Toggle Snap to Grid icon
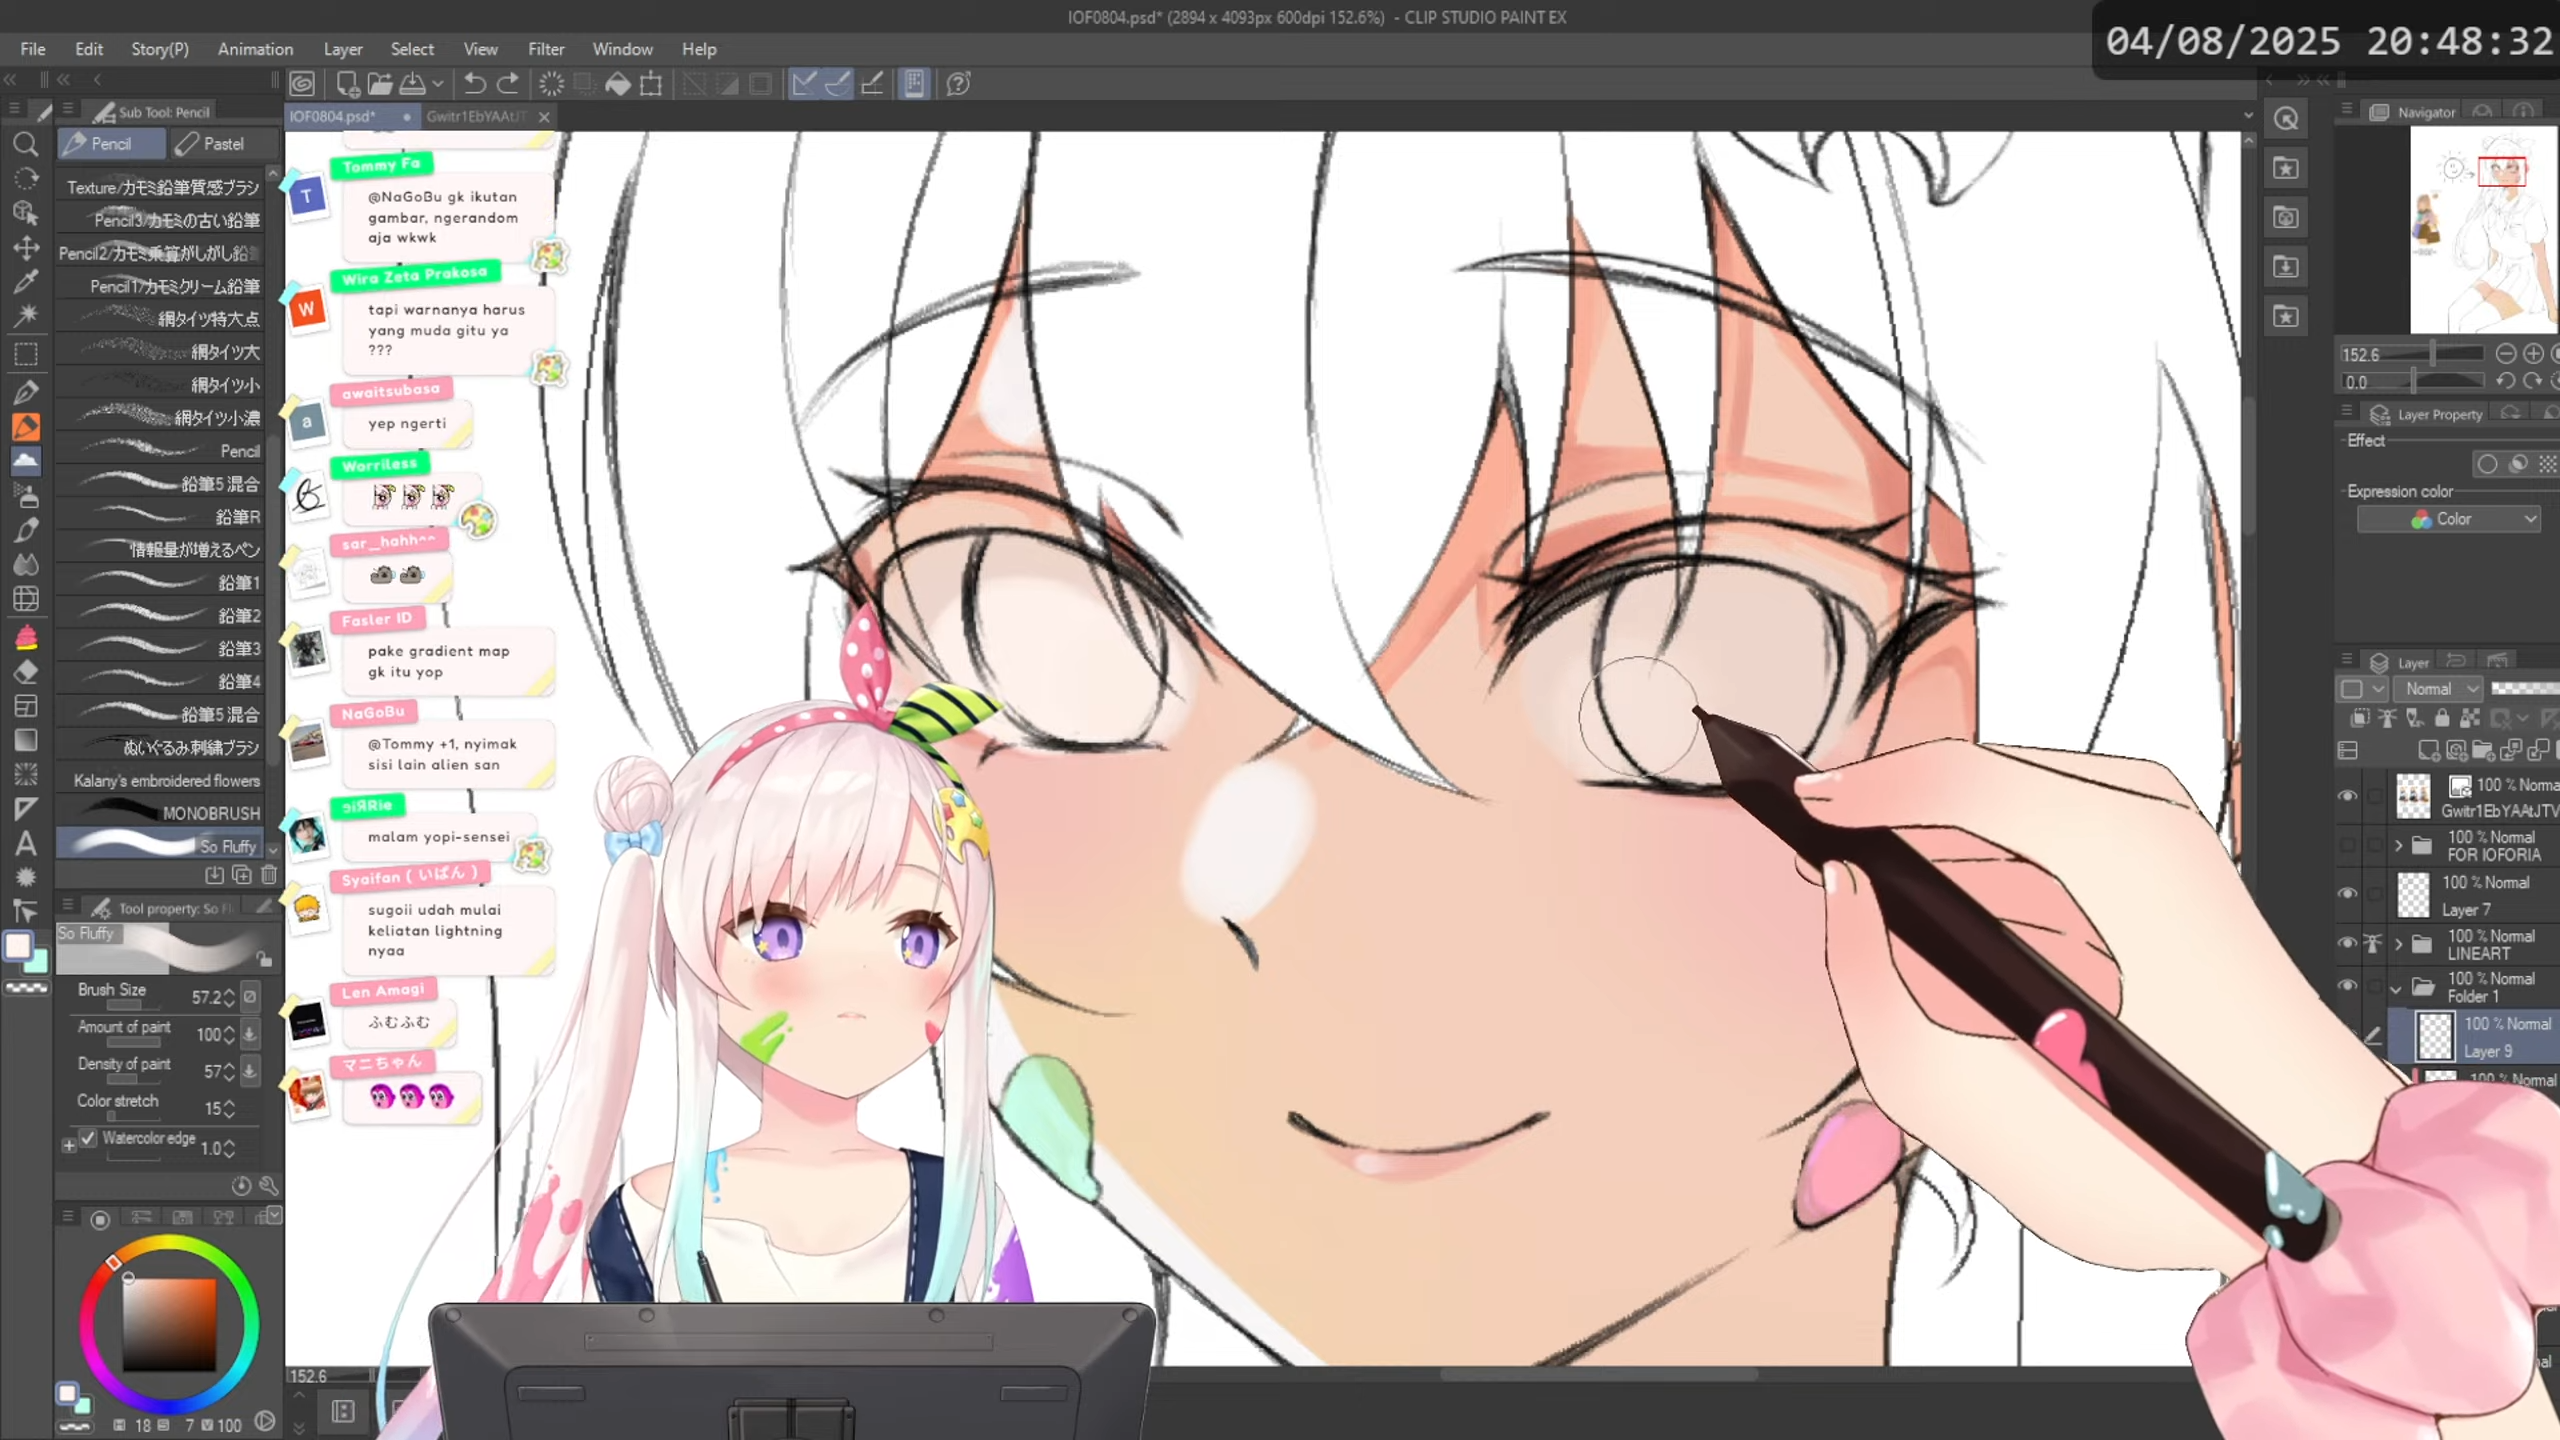Image resolution: width=2560 pixels, height=1440 pixels. pos(872,84)
